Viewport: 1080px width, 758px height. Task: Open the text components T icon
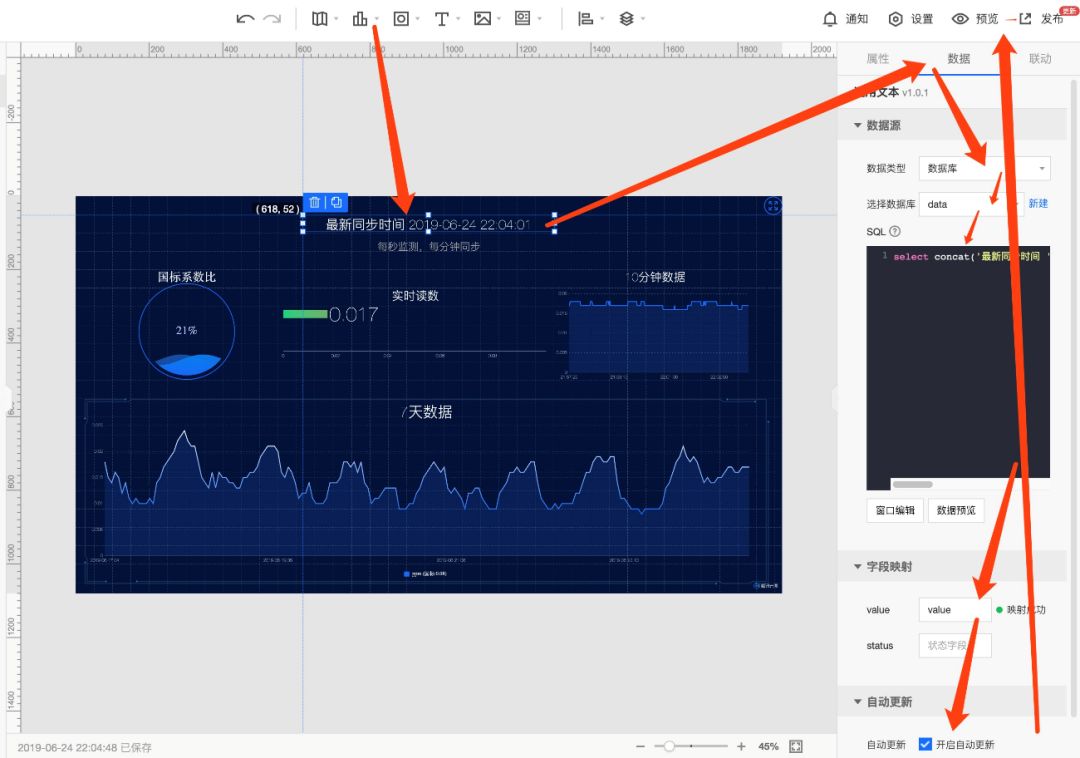point(442,19)
